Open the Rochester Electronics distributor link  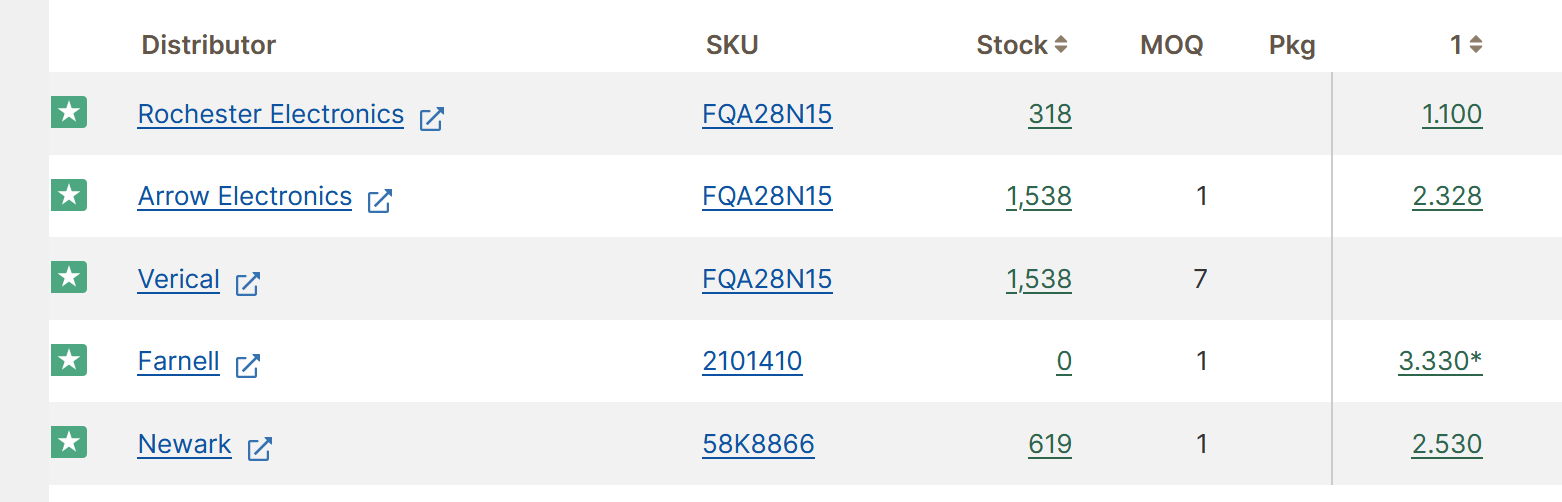271,115
